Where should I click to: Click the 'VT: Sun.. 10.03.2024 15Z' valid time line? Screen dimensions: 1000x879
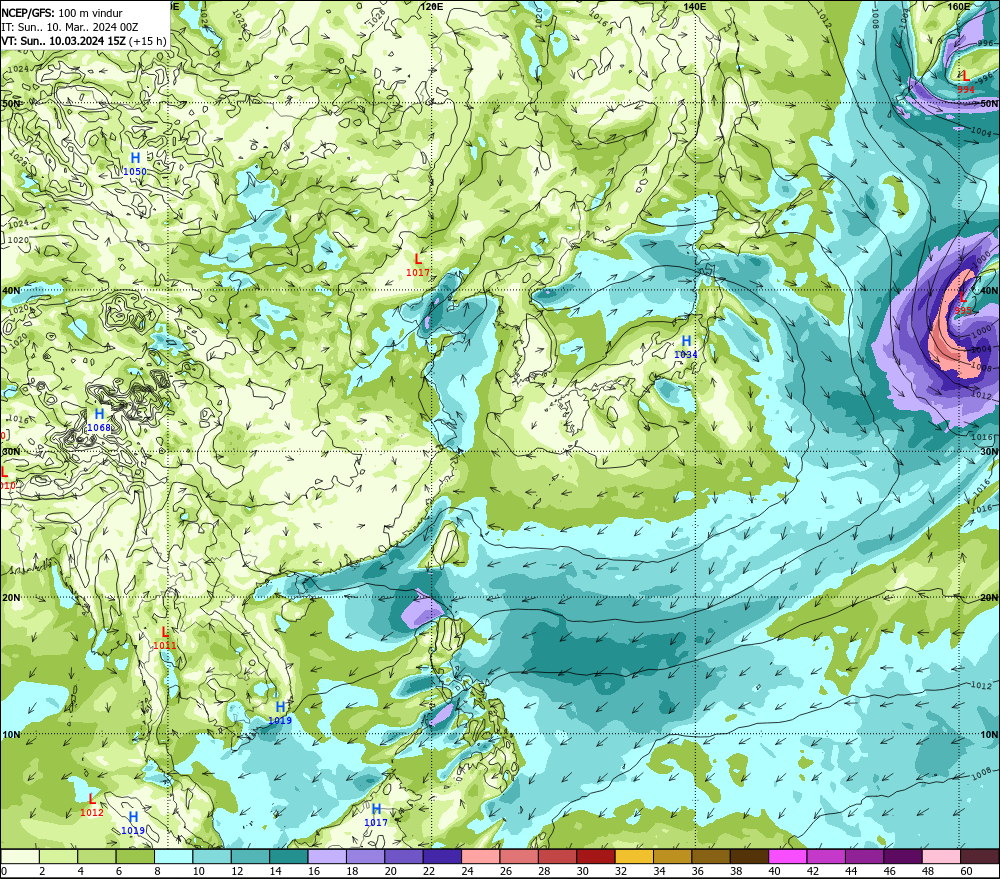coord(63,41)
